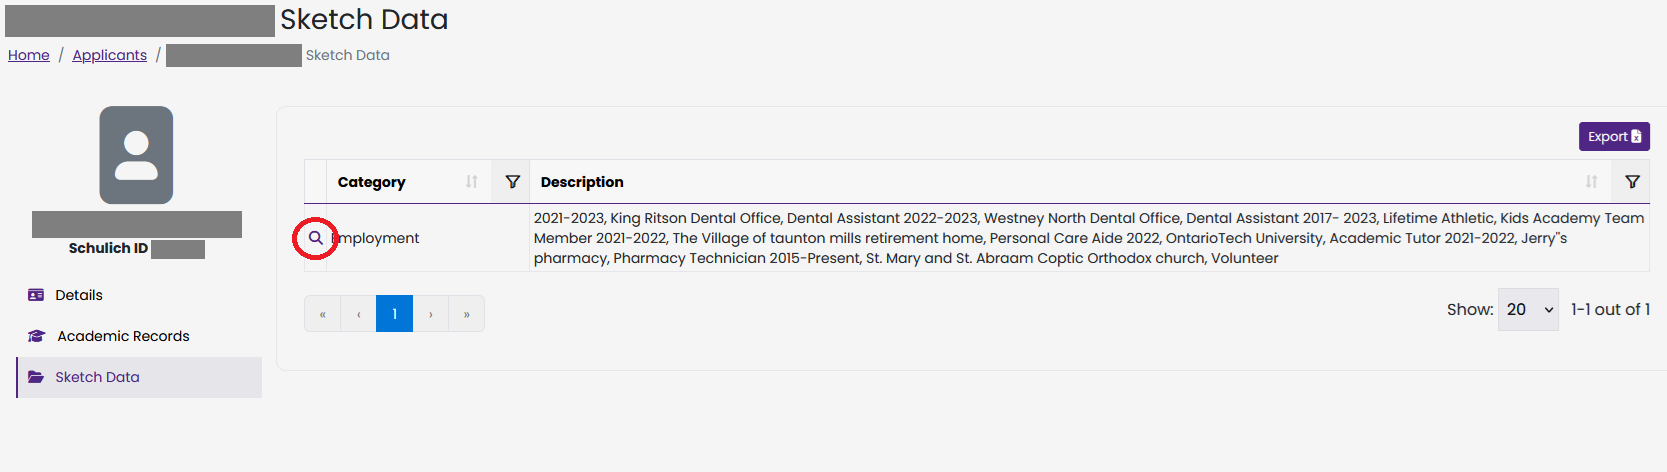This screenshot has height=472, width=1667.
Task: Go to the next page of results
Action: click(x=431, y=314)
